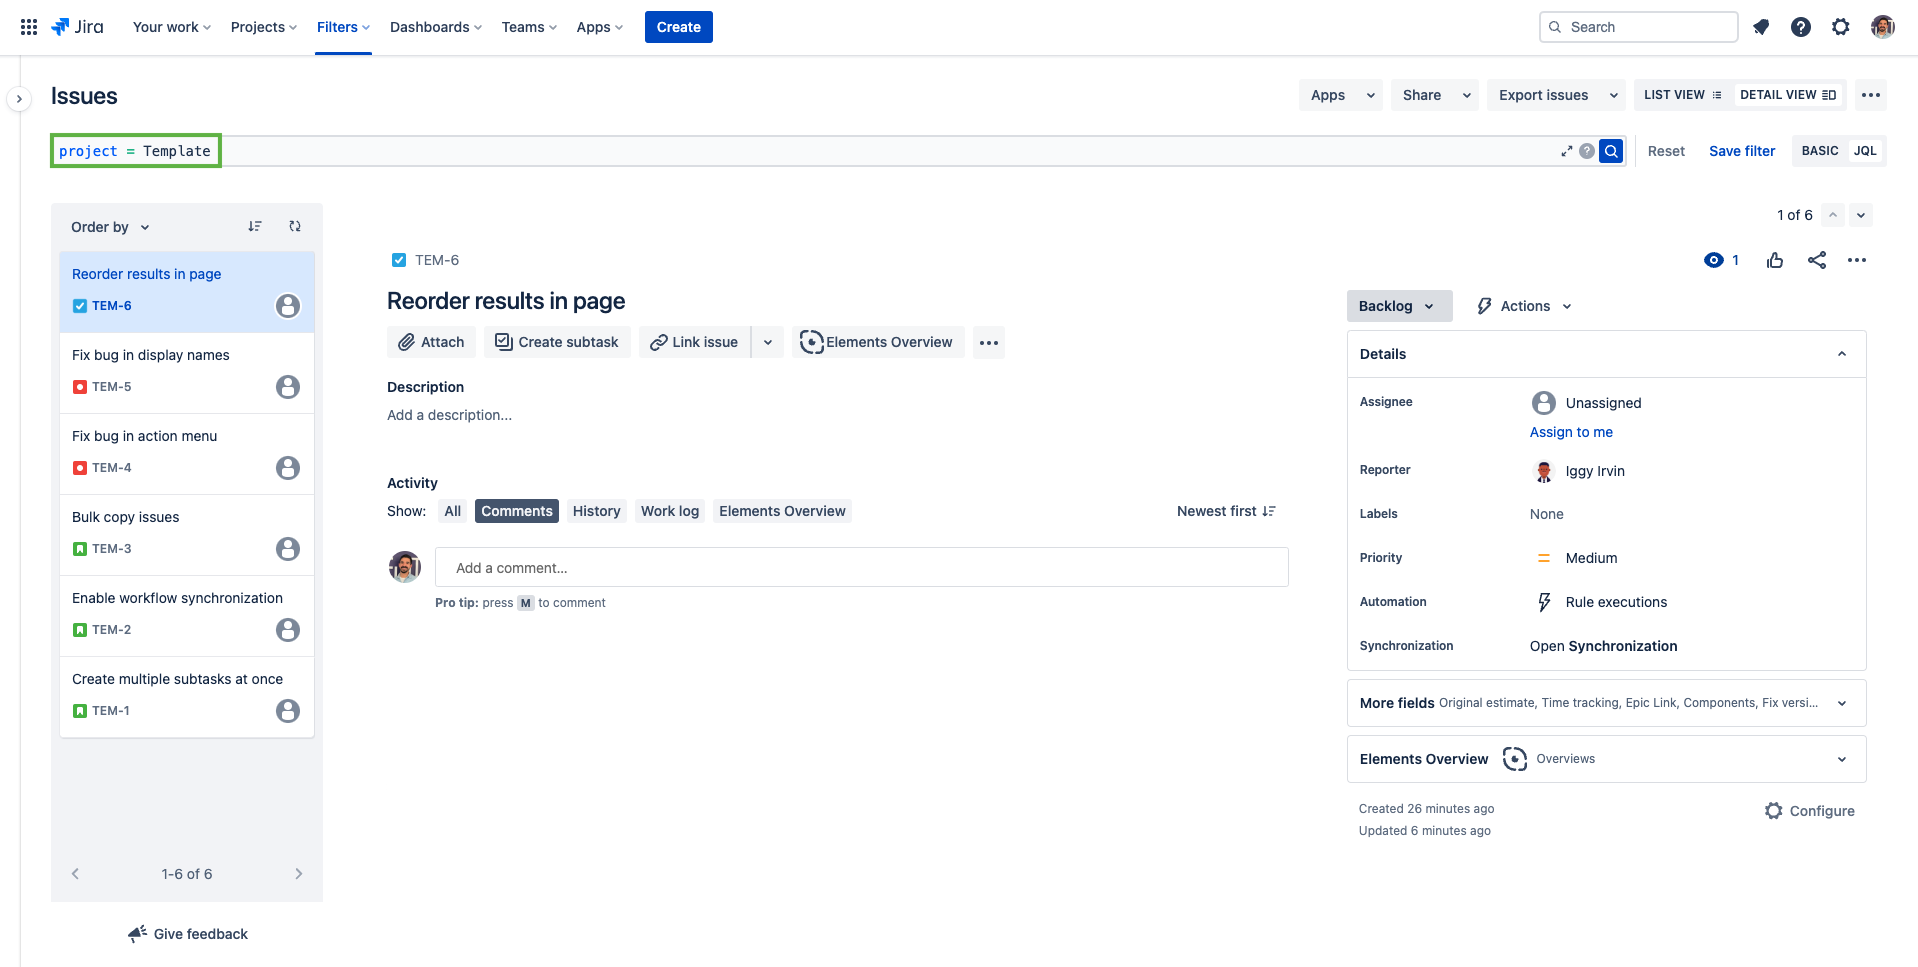Open the notifications bell icon
The height and width of the screenshot is (967, 1918).
(1761, 27)
